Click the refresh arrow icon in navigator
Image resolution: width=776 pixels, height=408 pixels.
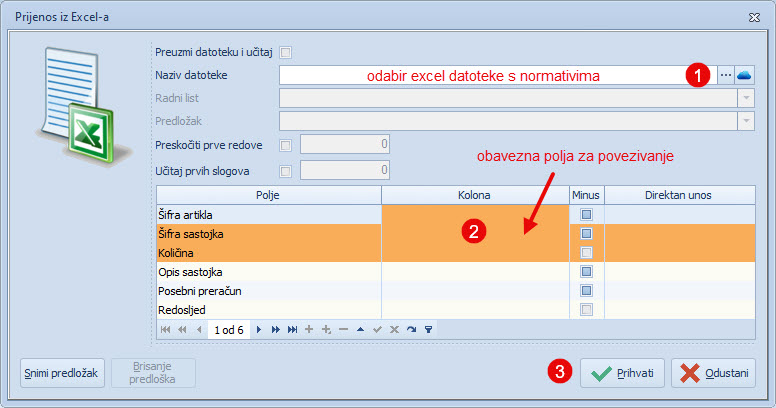coord(411,329)
